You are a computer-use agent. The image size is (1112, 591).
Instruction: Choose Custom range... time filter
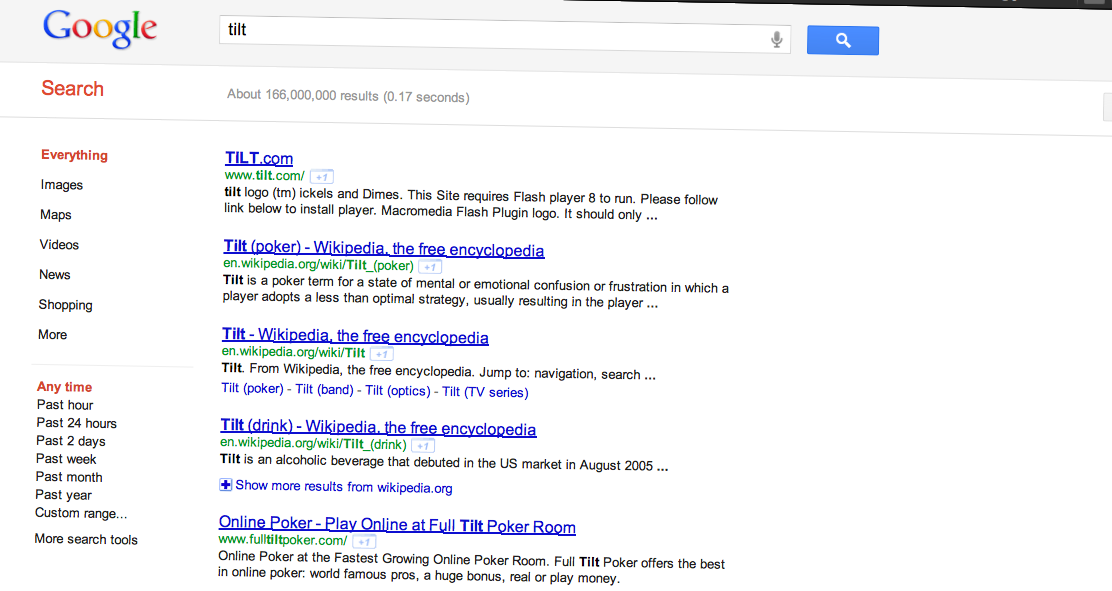[x=81, y=513]
